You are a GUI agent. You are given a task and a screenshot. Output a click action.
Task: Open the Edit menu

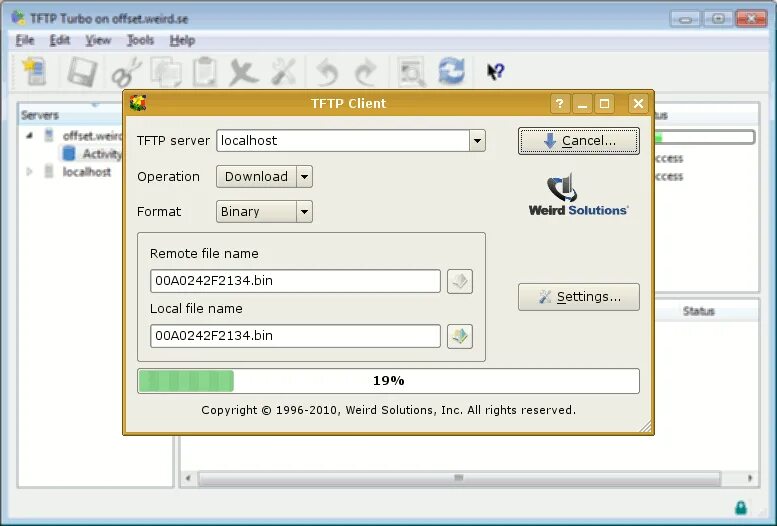pyautogui.click(x=59, y=40)
